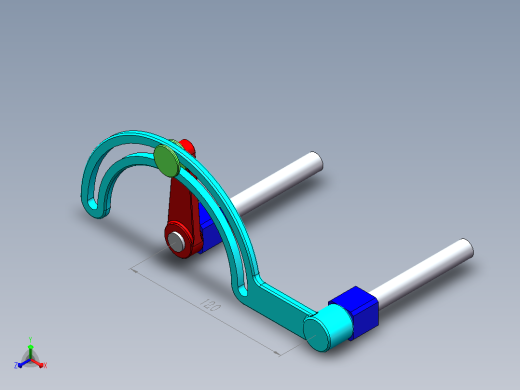Select the bright red knob atop the link
This screenshot has width=520, height=390.
click(x=187, y=147)
